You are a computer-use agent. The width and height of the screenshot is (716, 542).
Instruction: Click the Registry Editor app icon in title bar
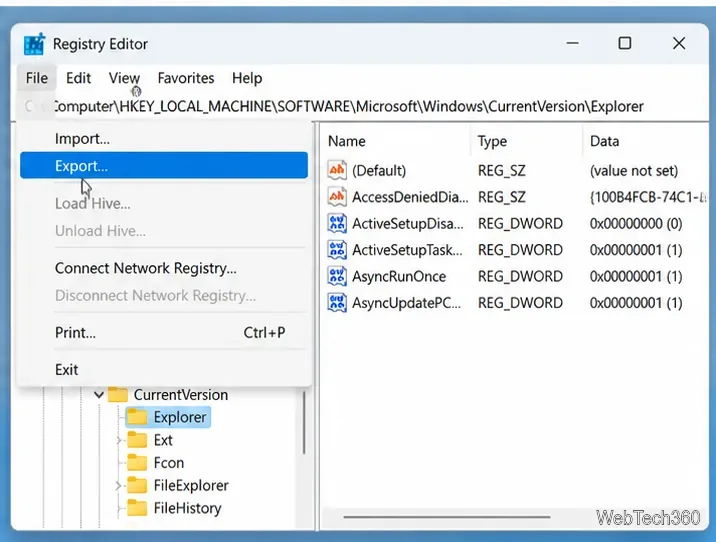pos(34,44)
